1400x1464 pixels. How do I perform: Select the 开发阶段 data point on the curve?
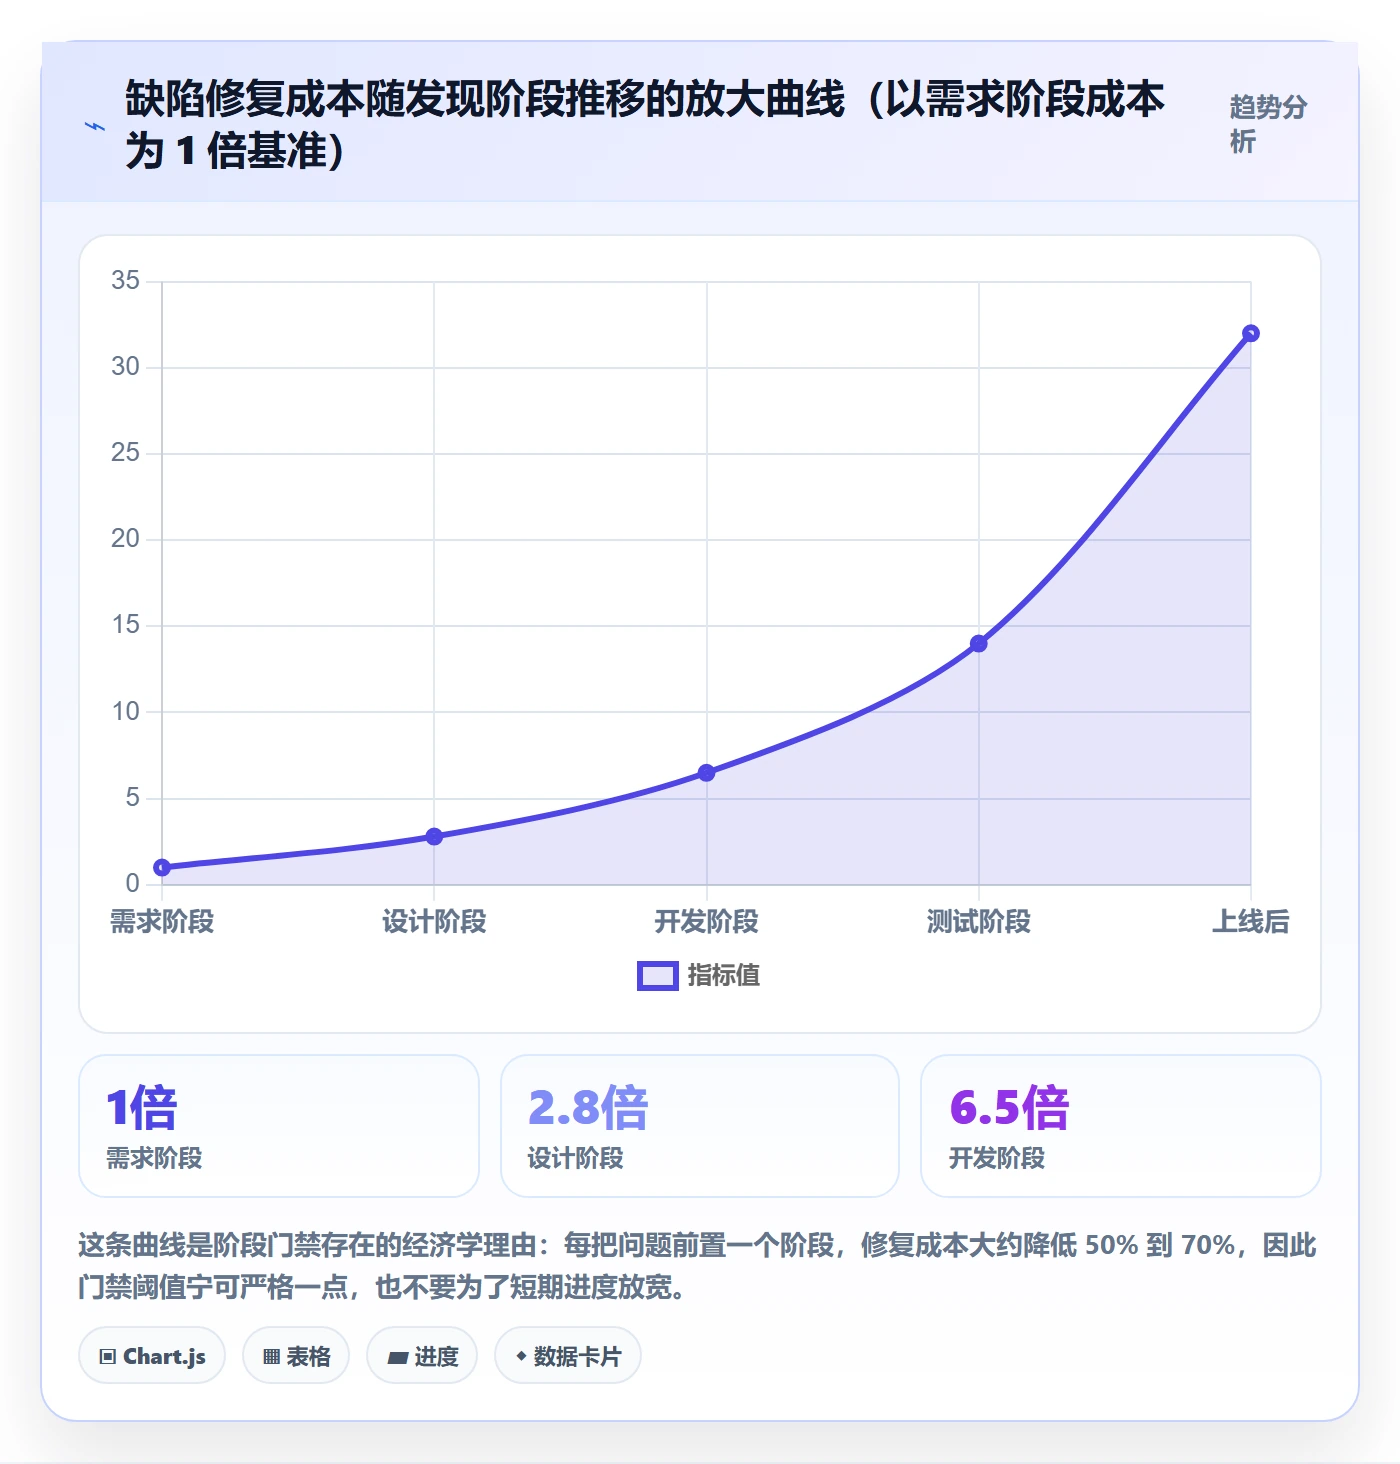(x=706, y=773)
